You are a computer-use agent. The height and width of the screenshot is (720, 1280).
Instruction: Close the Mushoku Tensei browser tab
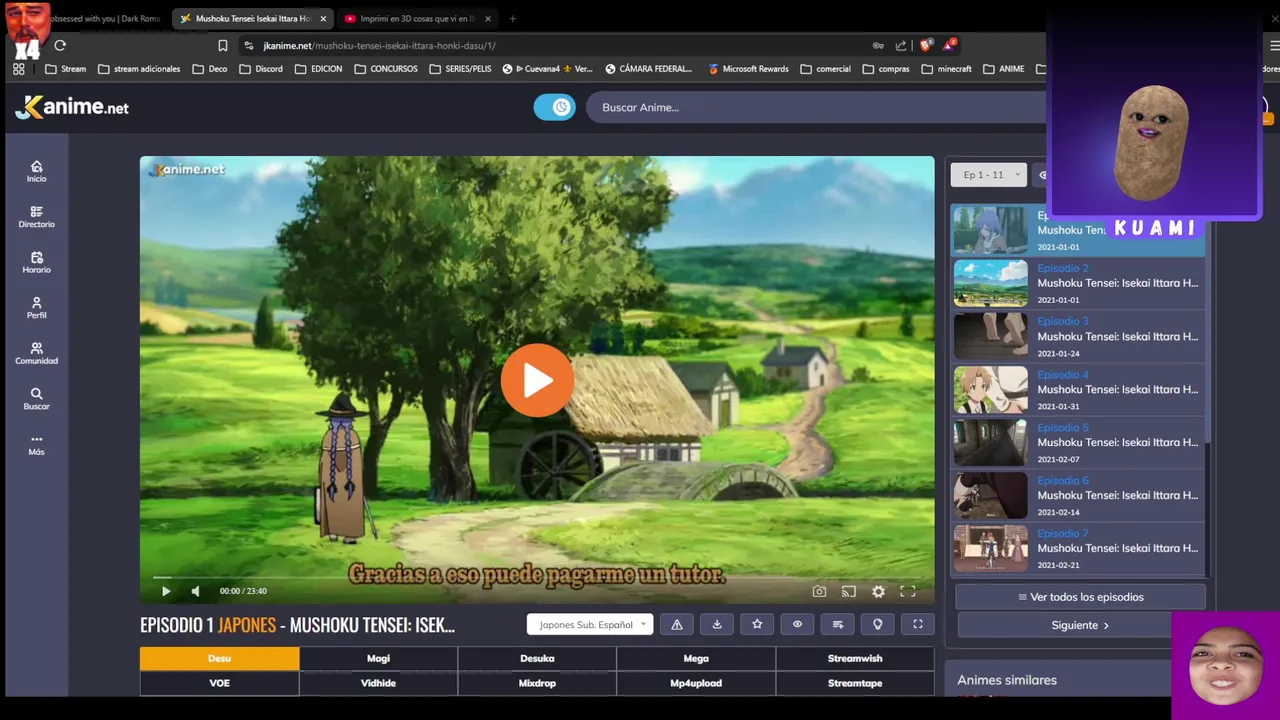[x=322, y=18]
